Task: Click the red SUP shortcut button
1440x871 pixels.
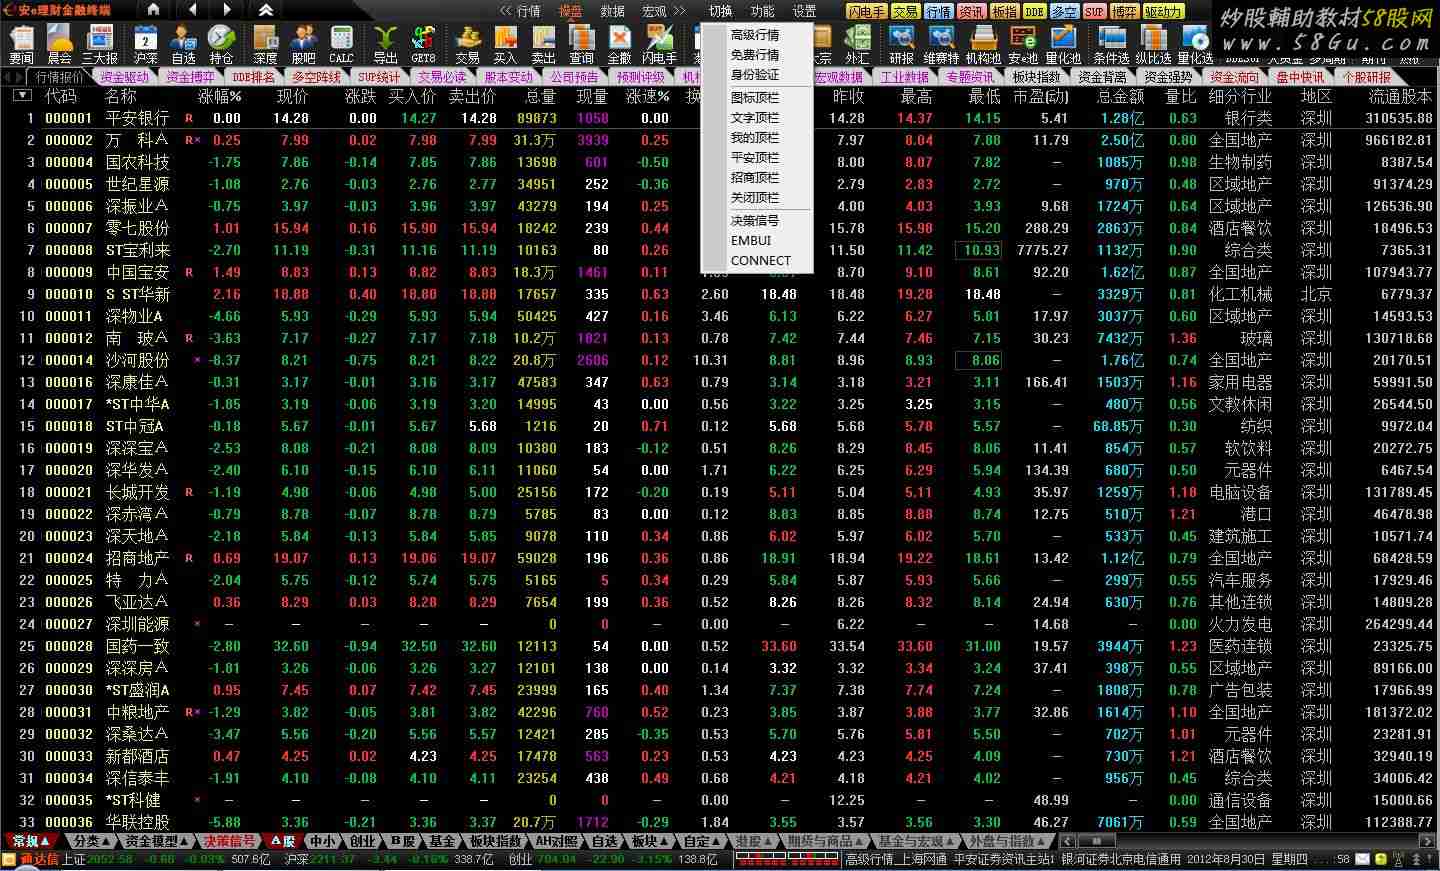Action: pos(1094,12)
